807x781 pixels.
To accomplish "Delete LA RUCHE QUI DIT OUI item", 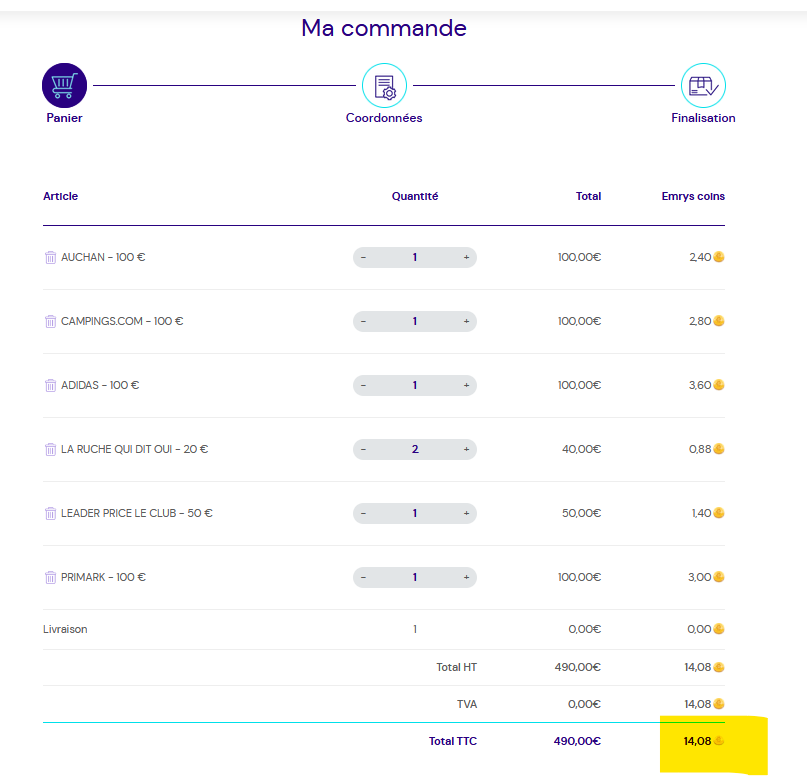I will pyautogui.click(x=51, y=449).
